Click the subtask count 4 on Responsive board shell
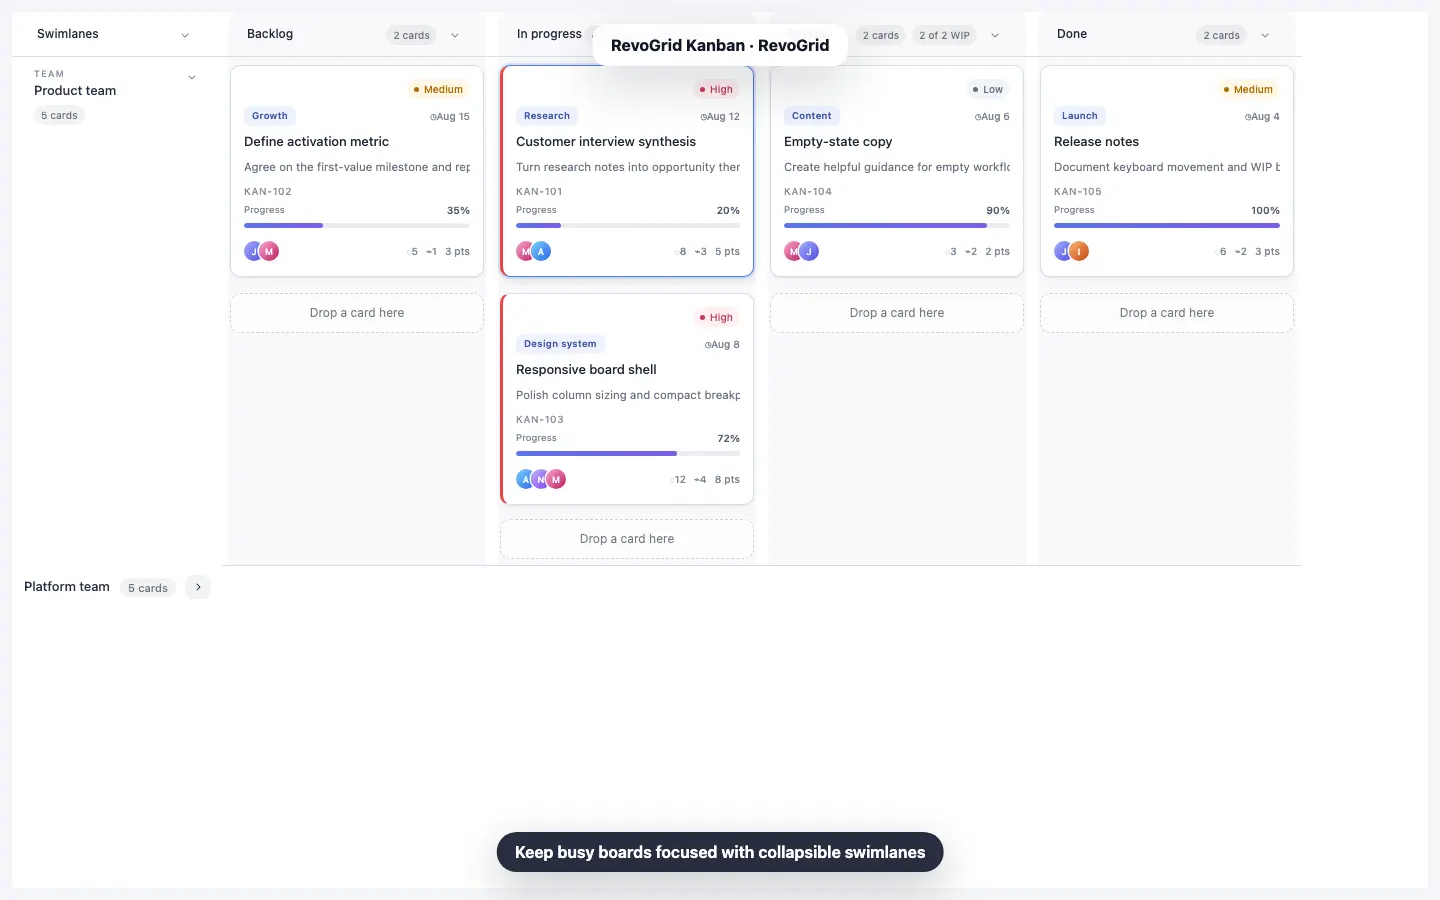The height and width of the screenshot is (900, 1440). [x=701, y=480]
